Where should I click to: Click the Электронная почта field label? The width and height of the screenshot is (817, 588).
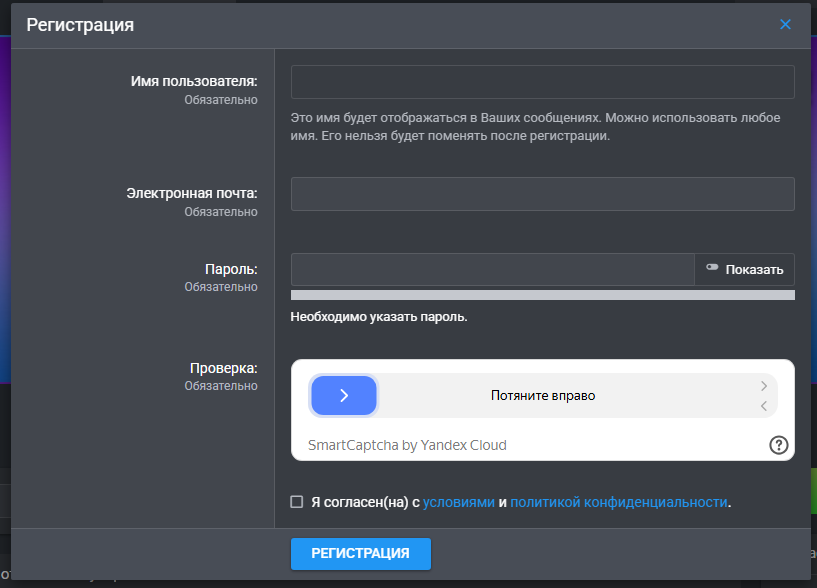point(192,193)
